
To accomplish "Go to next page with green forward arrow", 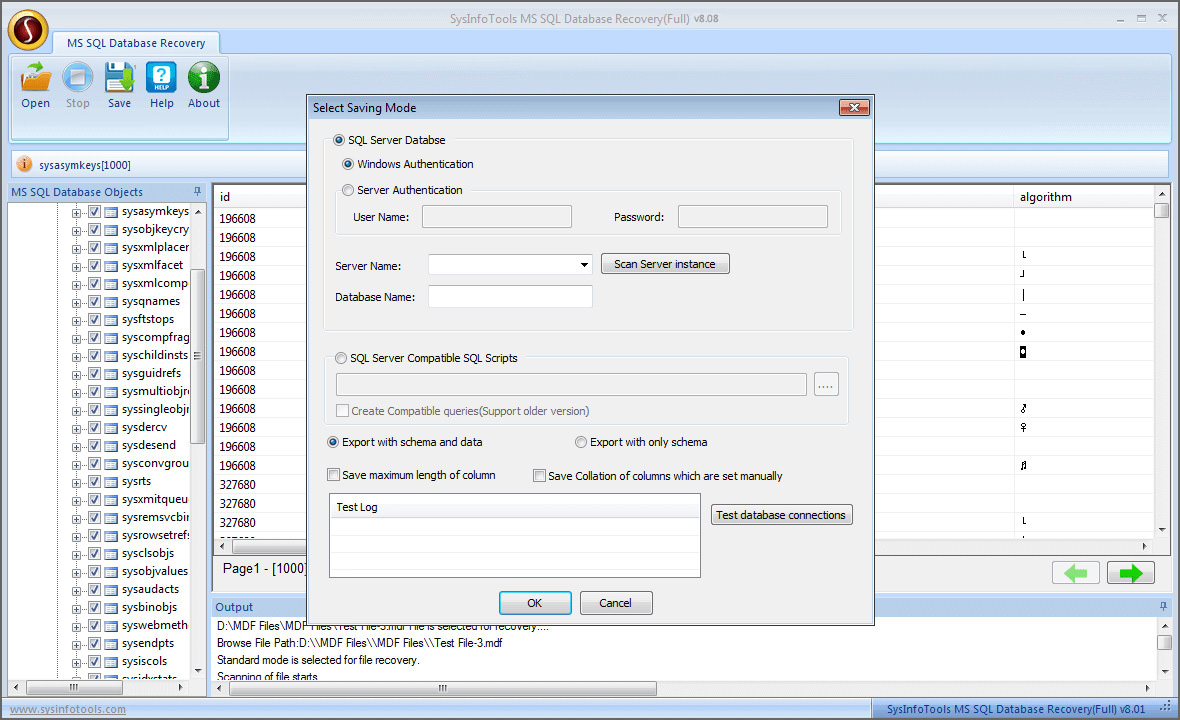I will point(1130,572).
